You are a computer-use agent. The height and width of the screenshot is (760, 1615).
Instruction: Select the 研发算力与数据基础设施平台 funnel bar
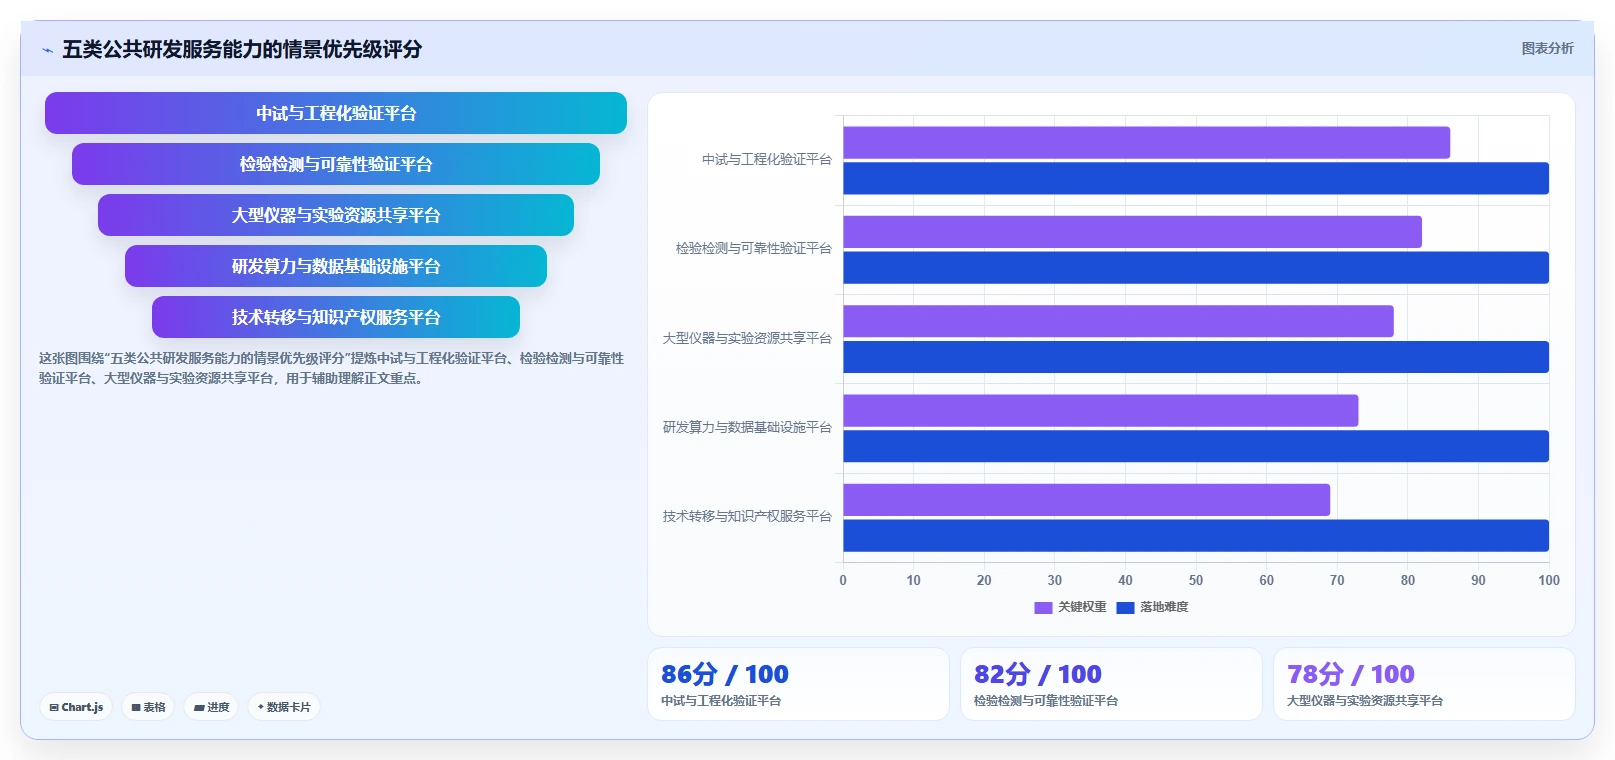click(336, 266)
